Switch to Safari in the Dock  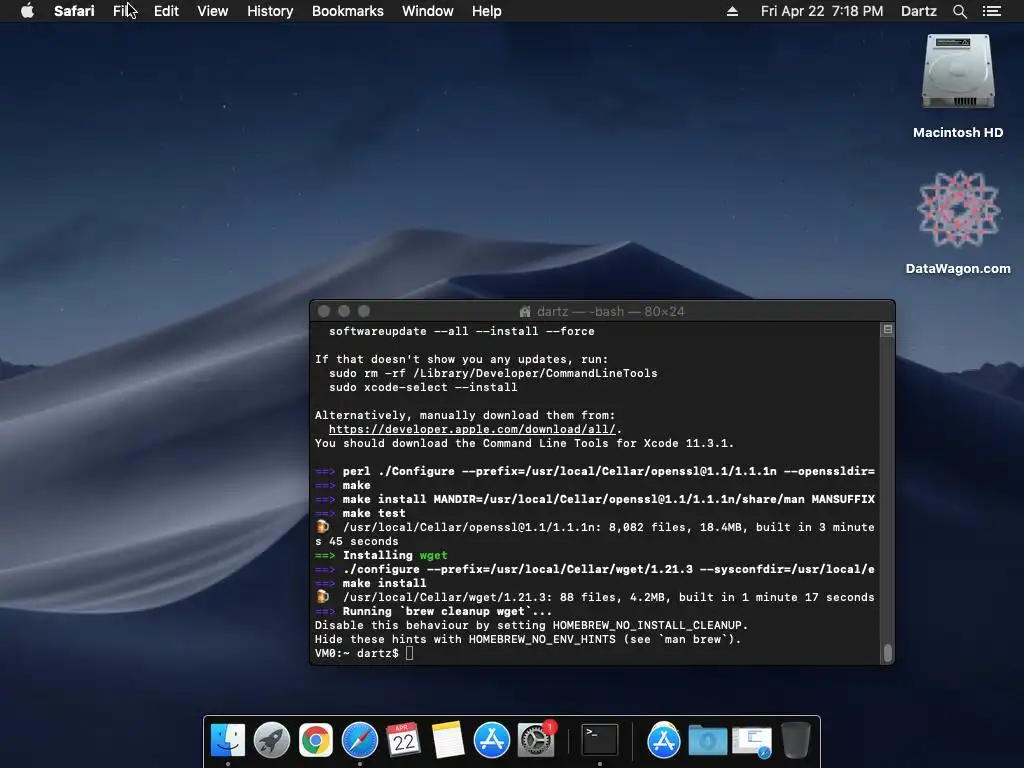pos(360,741)
